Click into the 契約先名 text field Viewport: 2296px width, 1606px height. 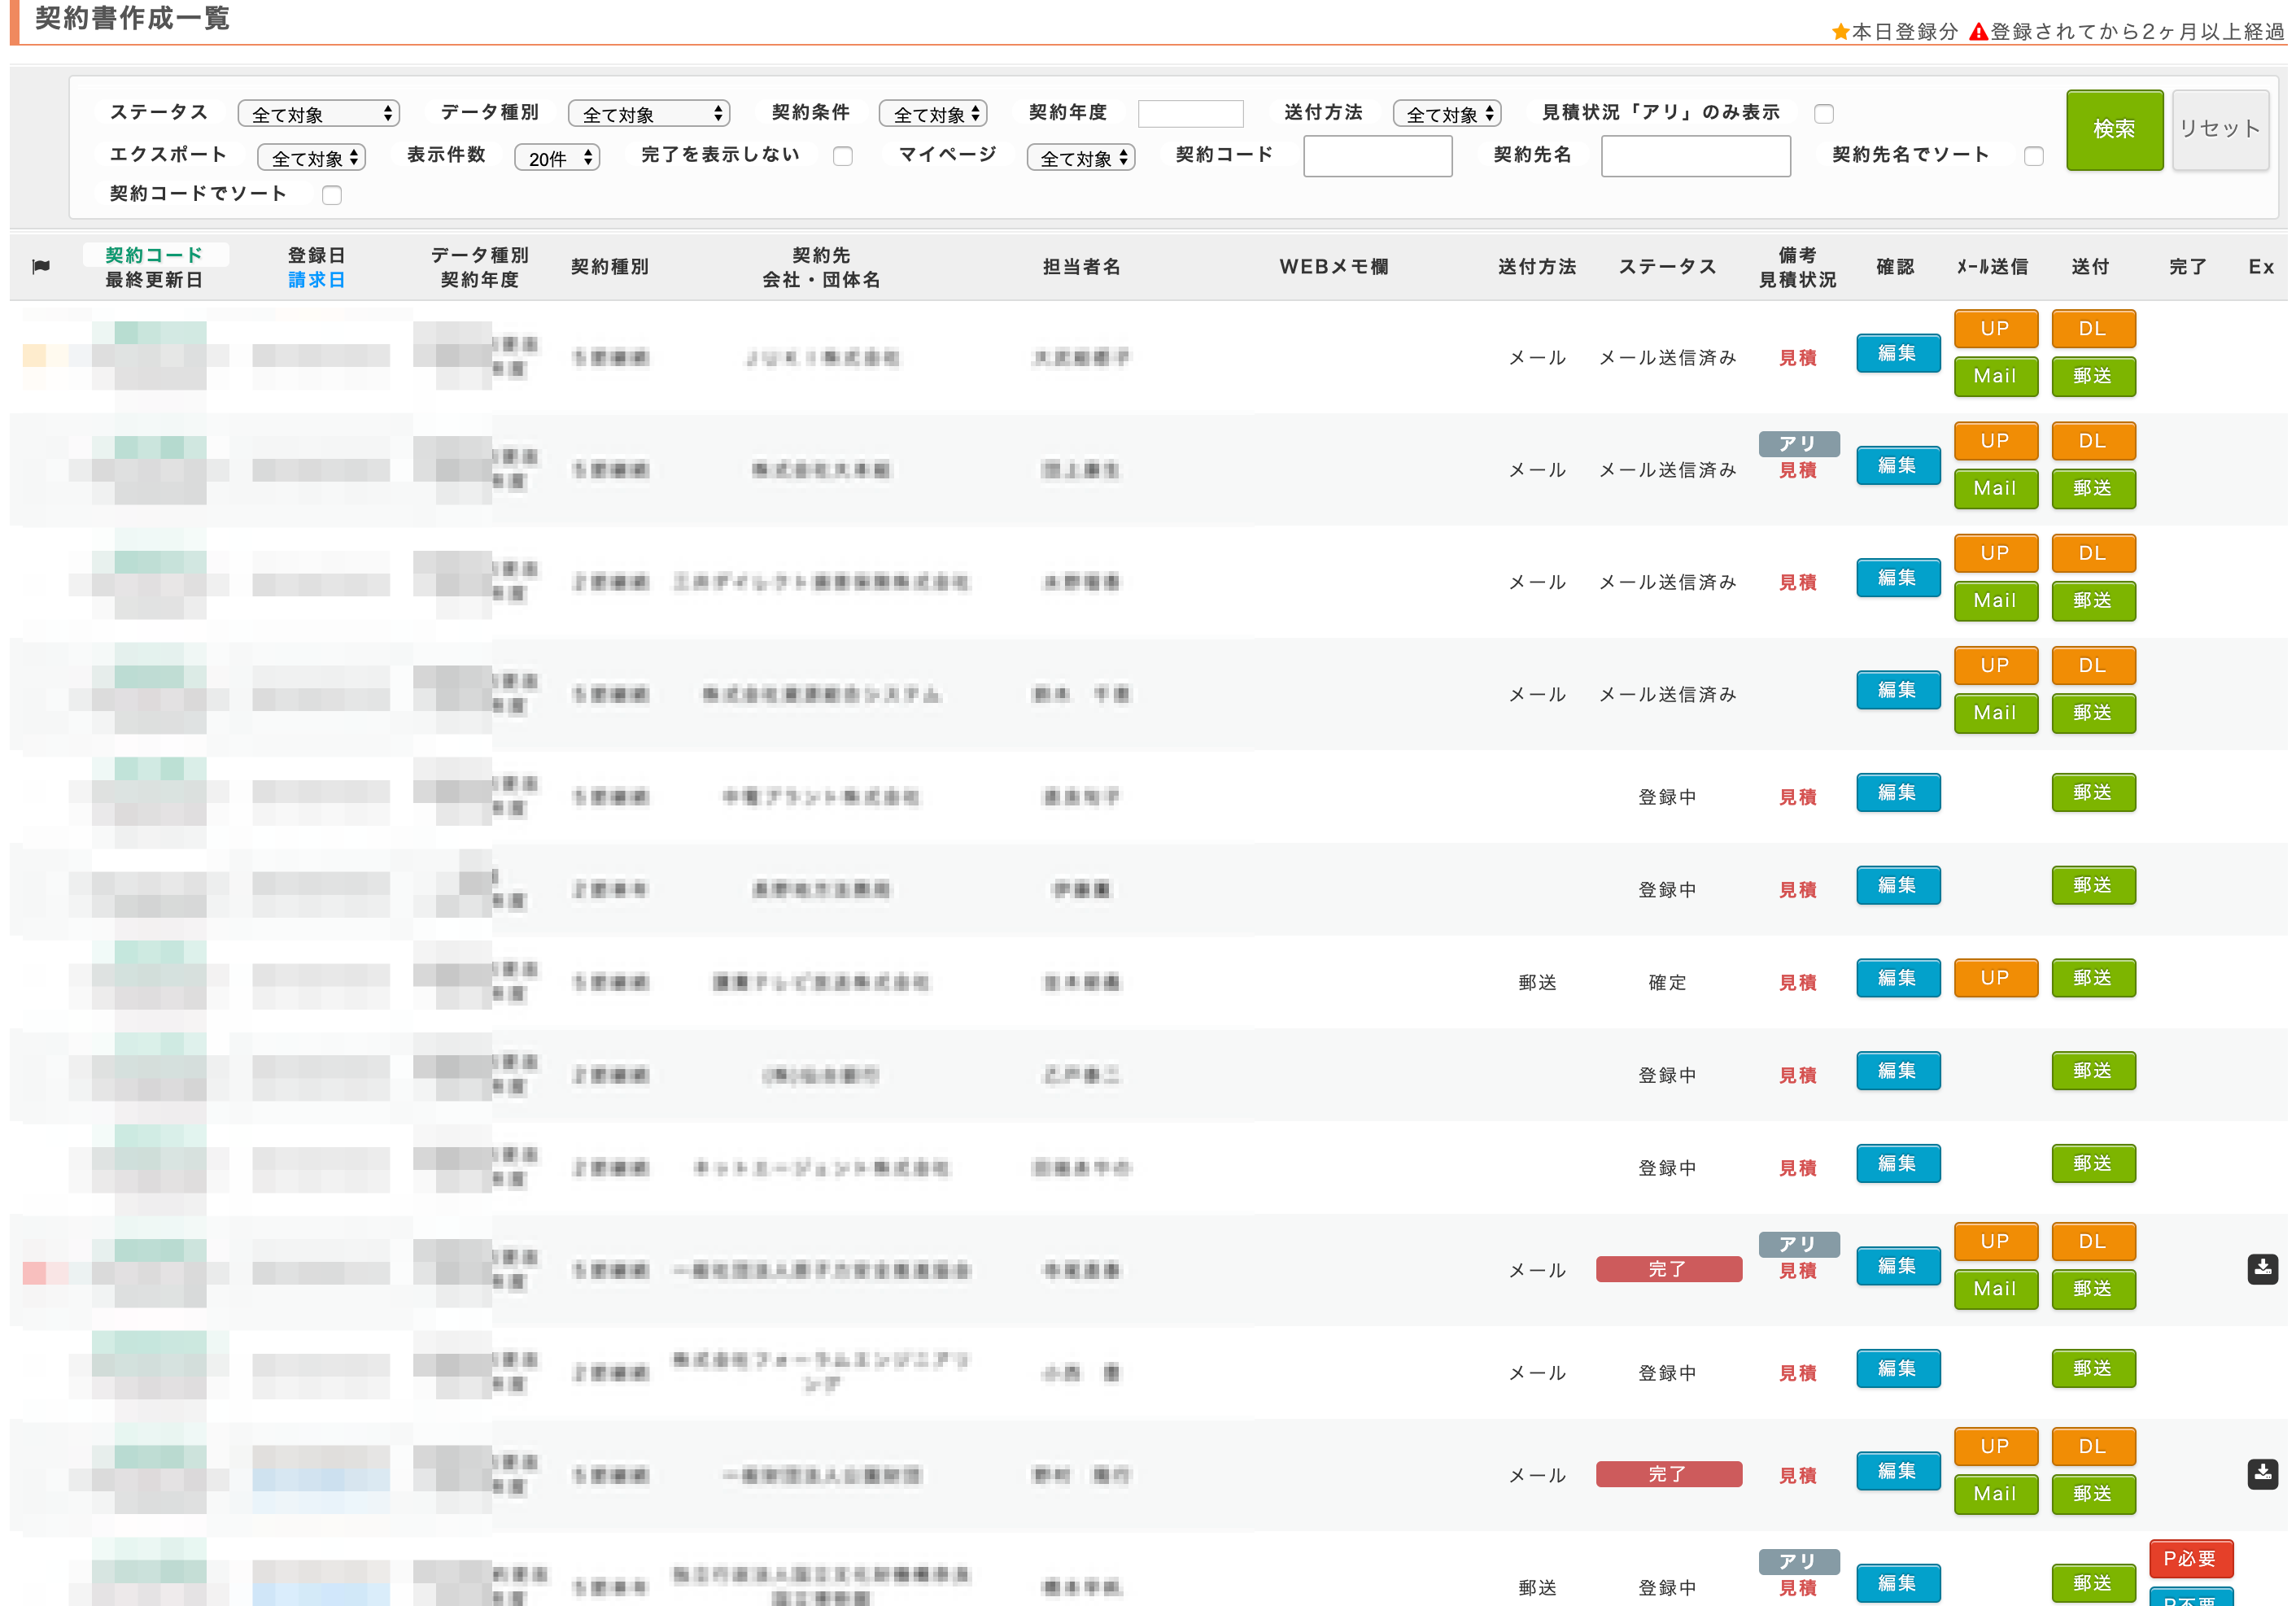point(1695,156)
